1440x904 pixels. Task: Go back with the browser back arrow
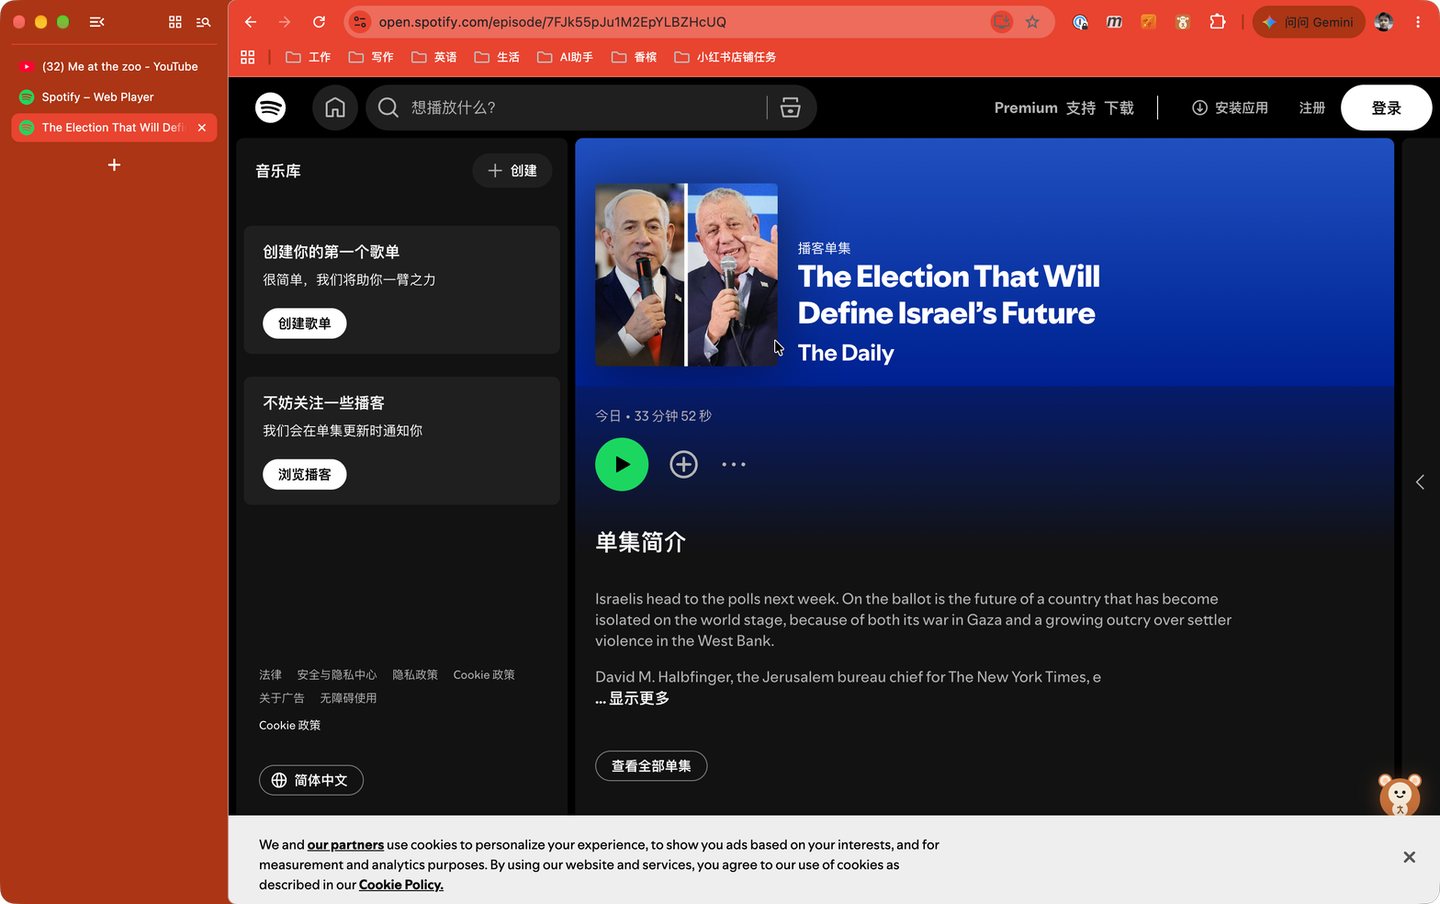click(x=251, y=22)
